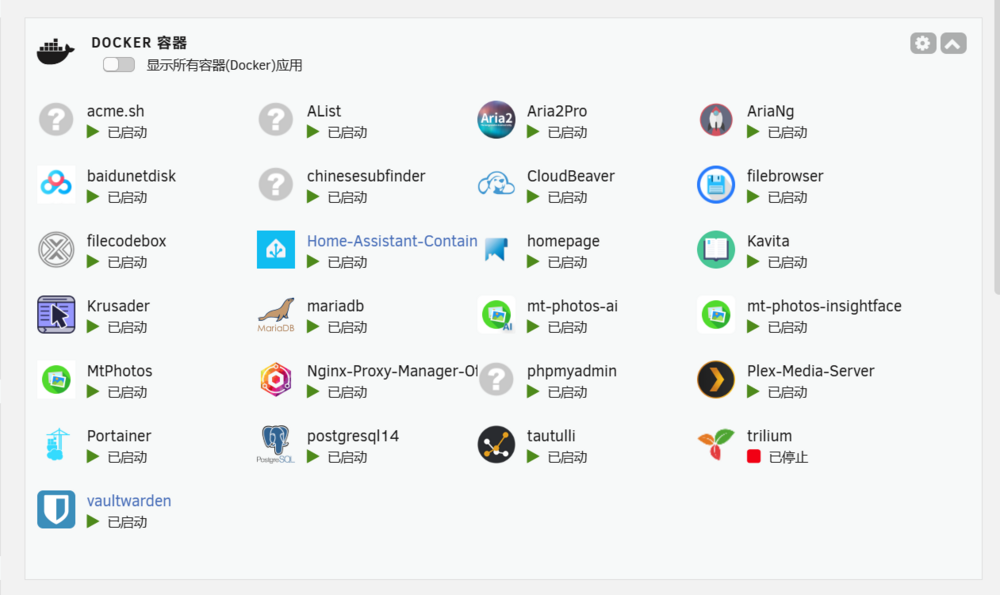Screen dimensions: 1000x595
Task: Collapse the Docker containers panel
Action: point(953,43)
